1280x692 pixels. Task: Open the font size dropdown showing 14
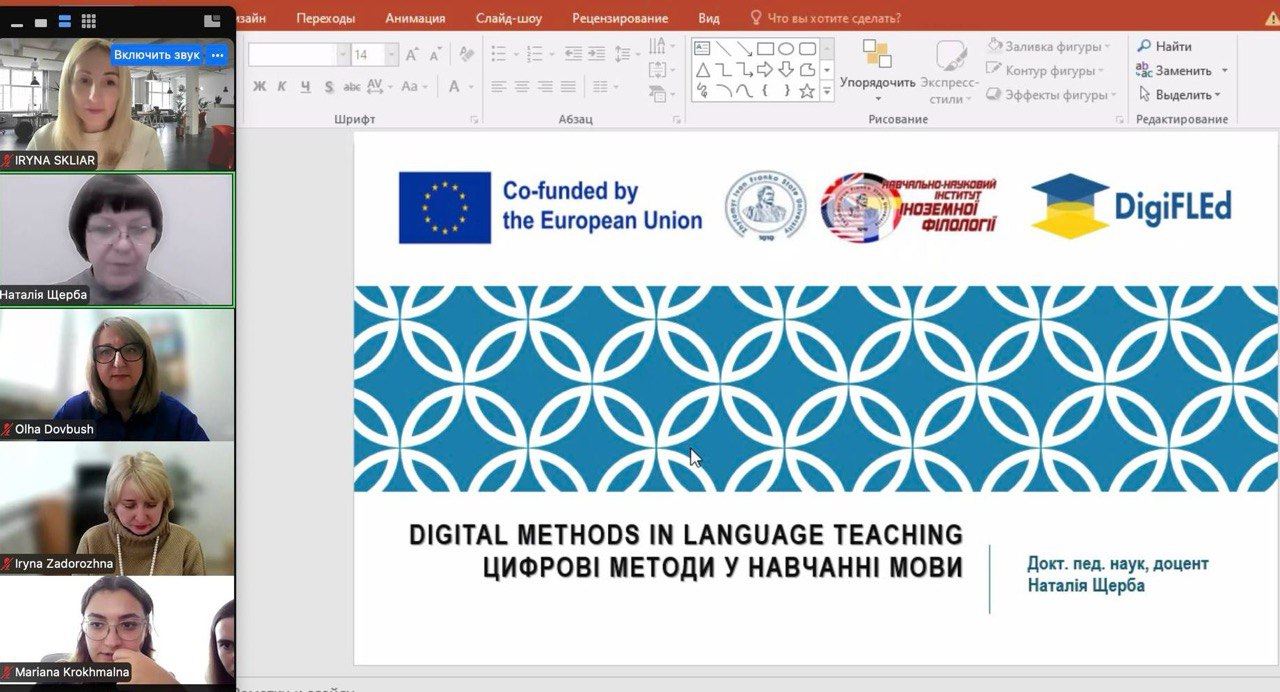point(391,55)
